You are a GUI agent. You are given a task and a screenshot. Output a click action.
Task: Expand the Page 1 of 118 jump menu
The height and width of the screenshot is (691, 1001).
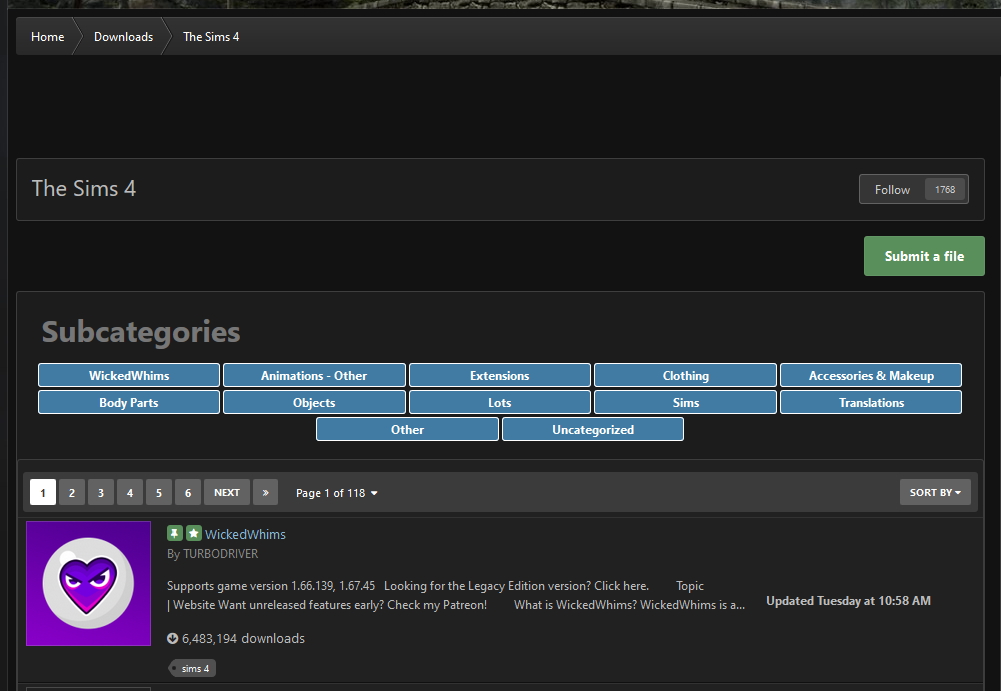(336, 493)
